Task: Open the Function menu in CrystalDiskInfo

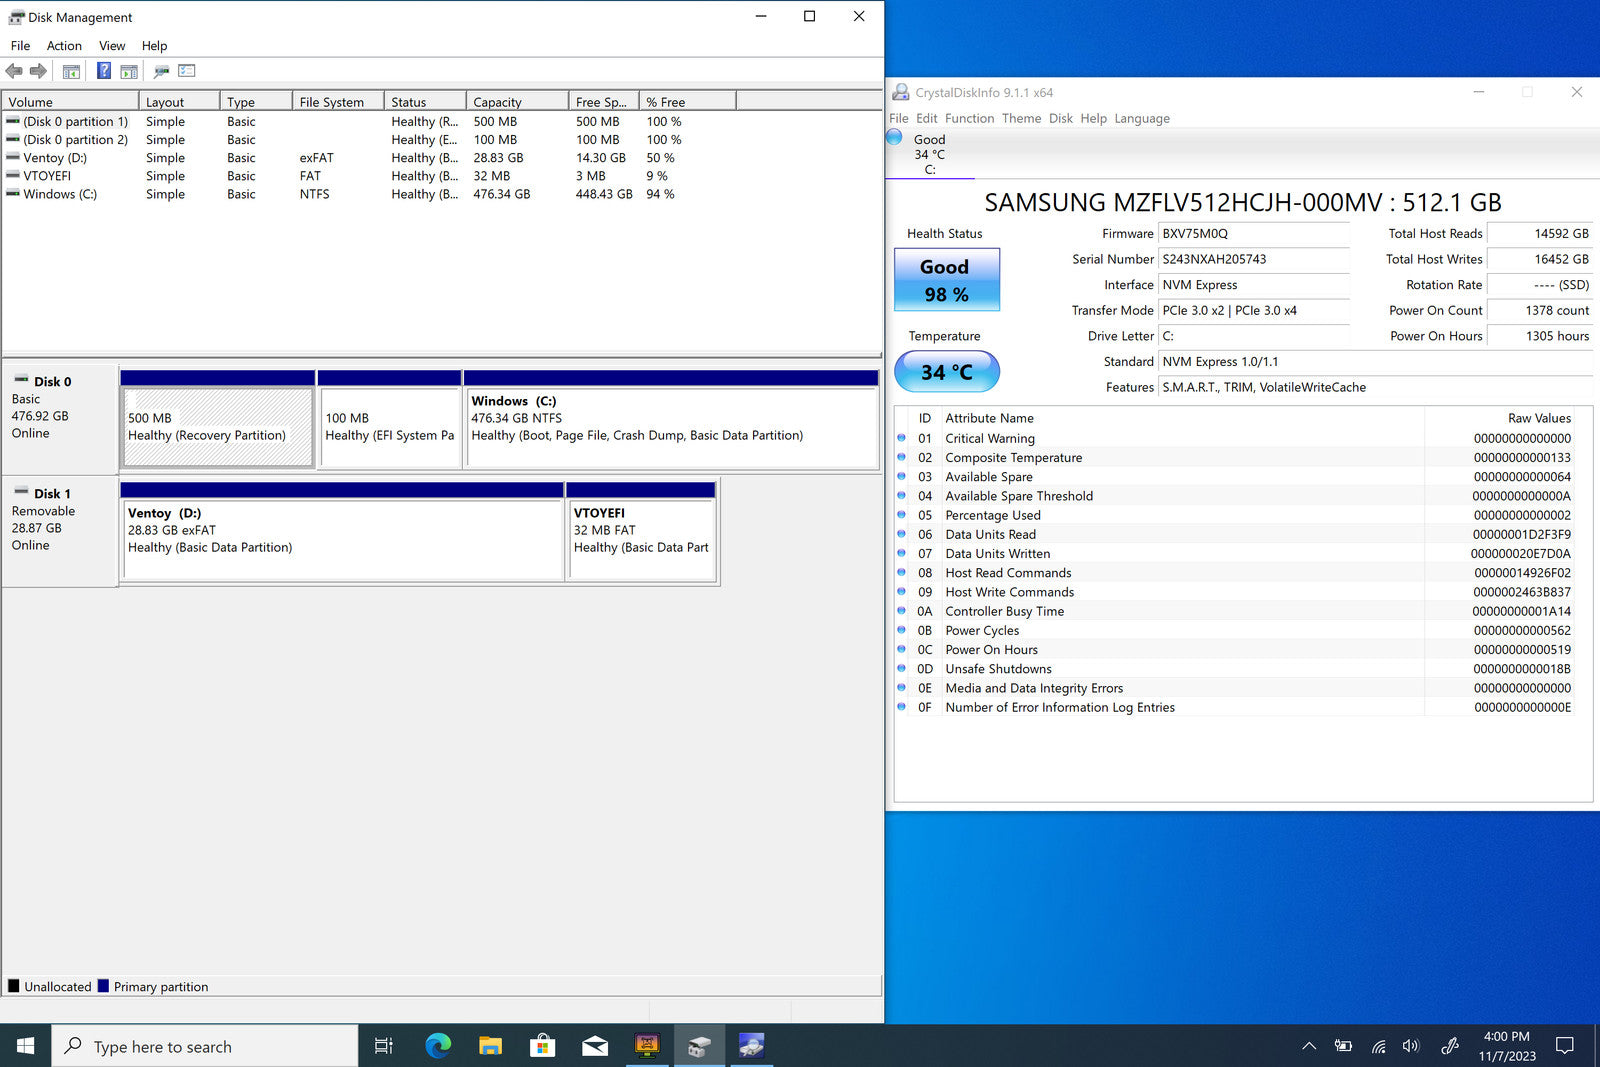Action: [969, 118]
